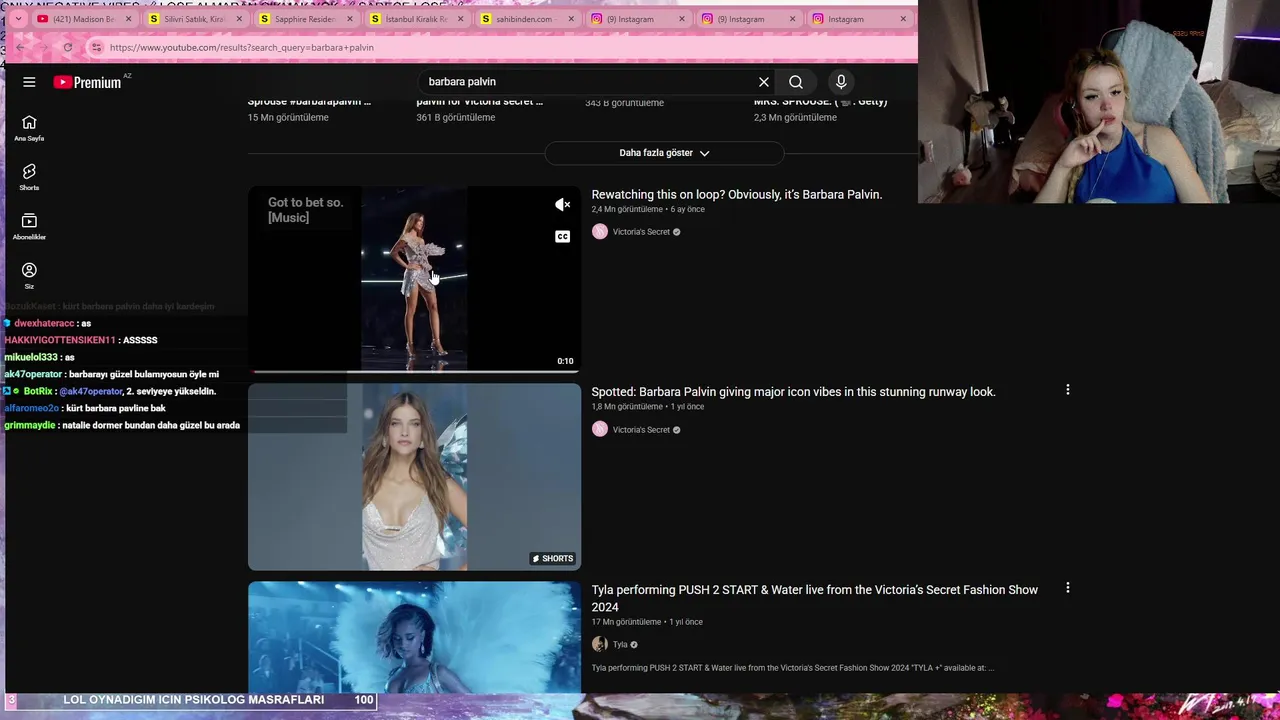Click the browser back arrow
Viewport: 1280px width, 720px height.
[20, 47]
